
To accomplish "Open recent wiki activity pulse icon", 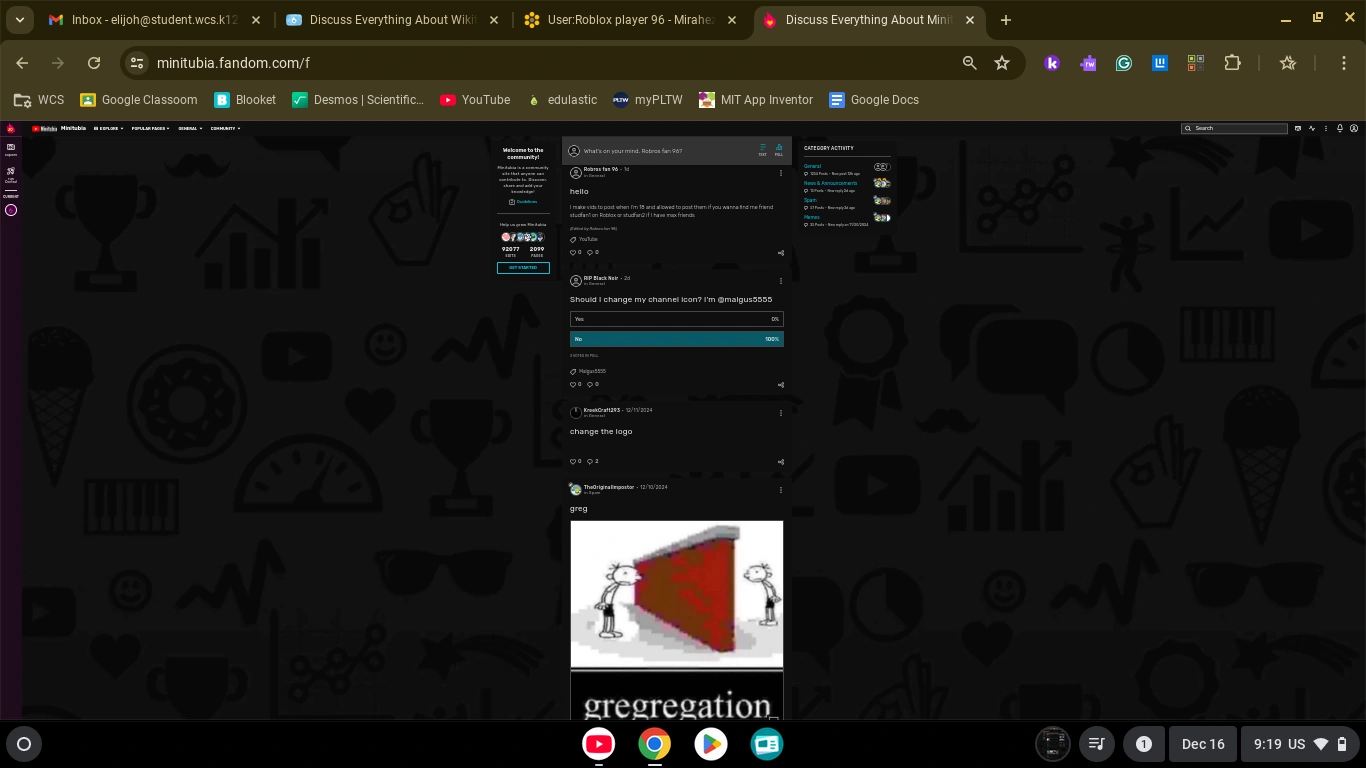I will point(1312,128).
